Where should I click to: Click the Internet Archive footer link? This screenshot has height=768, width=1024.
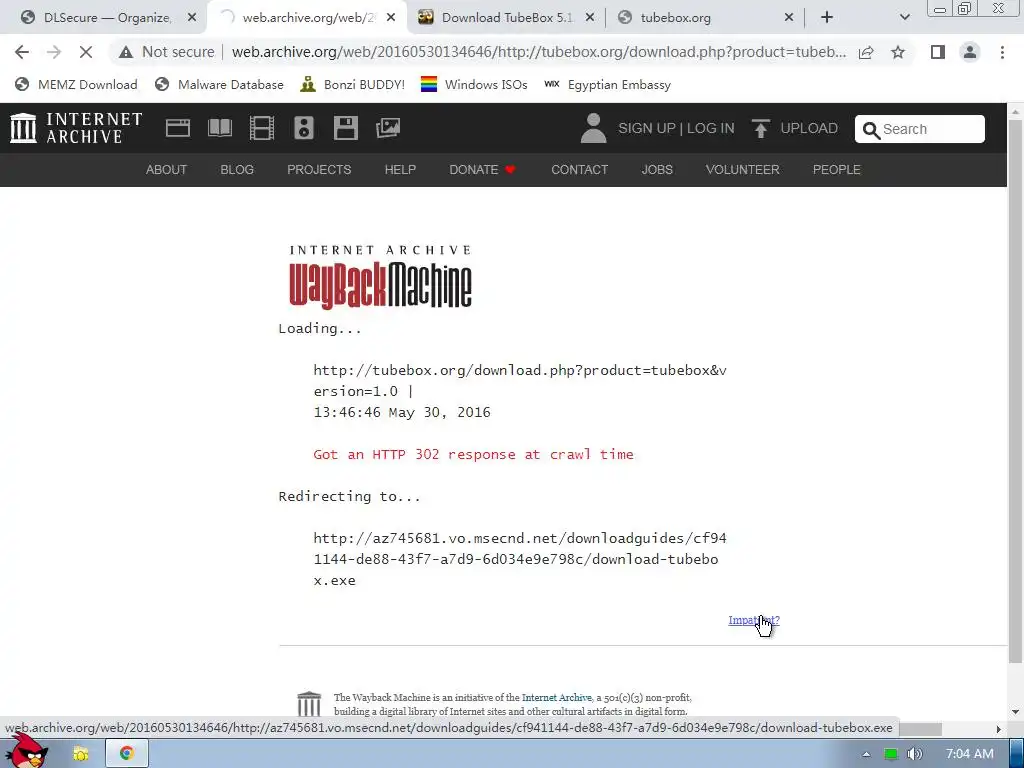556,697
